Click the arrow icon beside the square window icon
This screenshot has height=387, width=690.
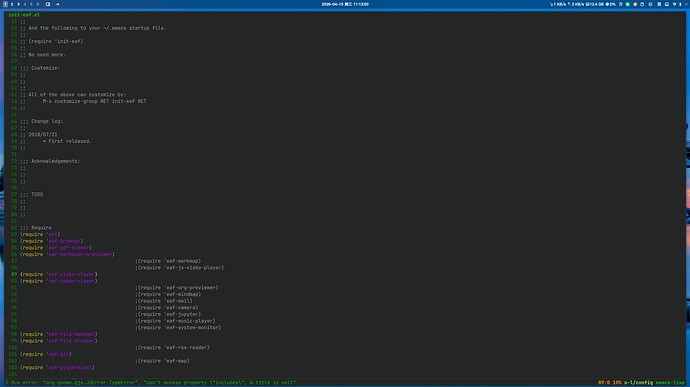click(x=58, y=4)
